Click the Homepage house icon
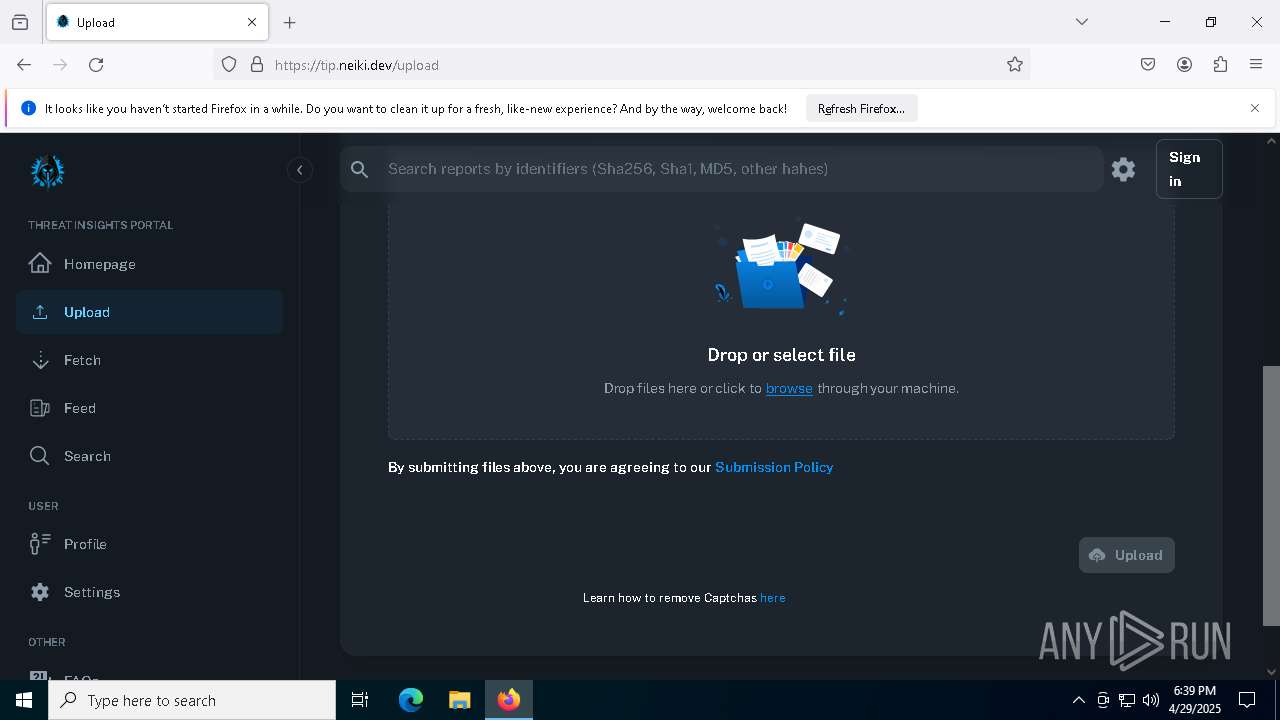The width and height of the screenshot is (1280, 720). click(x=40, y=263)
